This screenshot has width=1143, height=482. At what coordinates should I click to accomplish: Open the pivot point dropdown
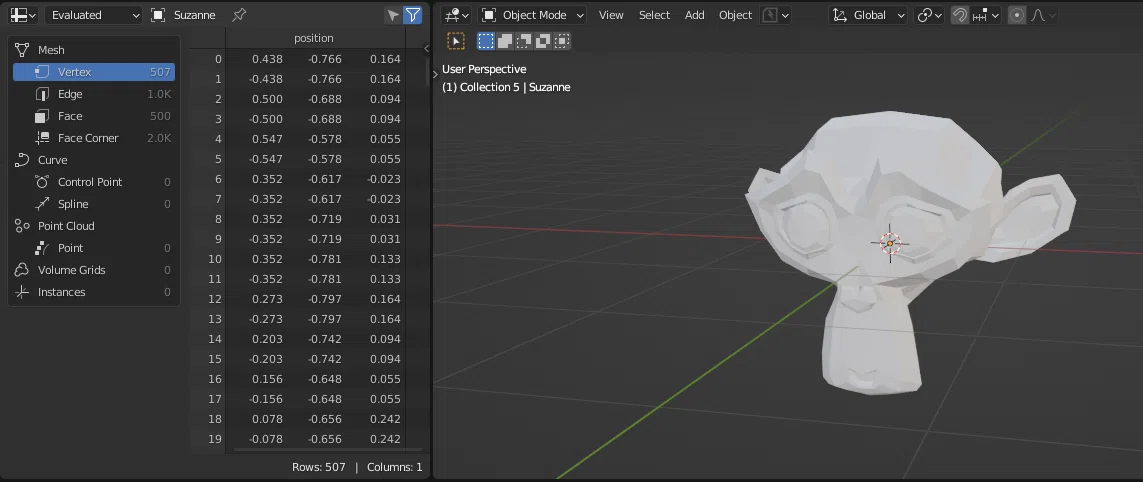pyautogui.click(x=929, y=15)
